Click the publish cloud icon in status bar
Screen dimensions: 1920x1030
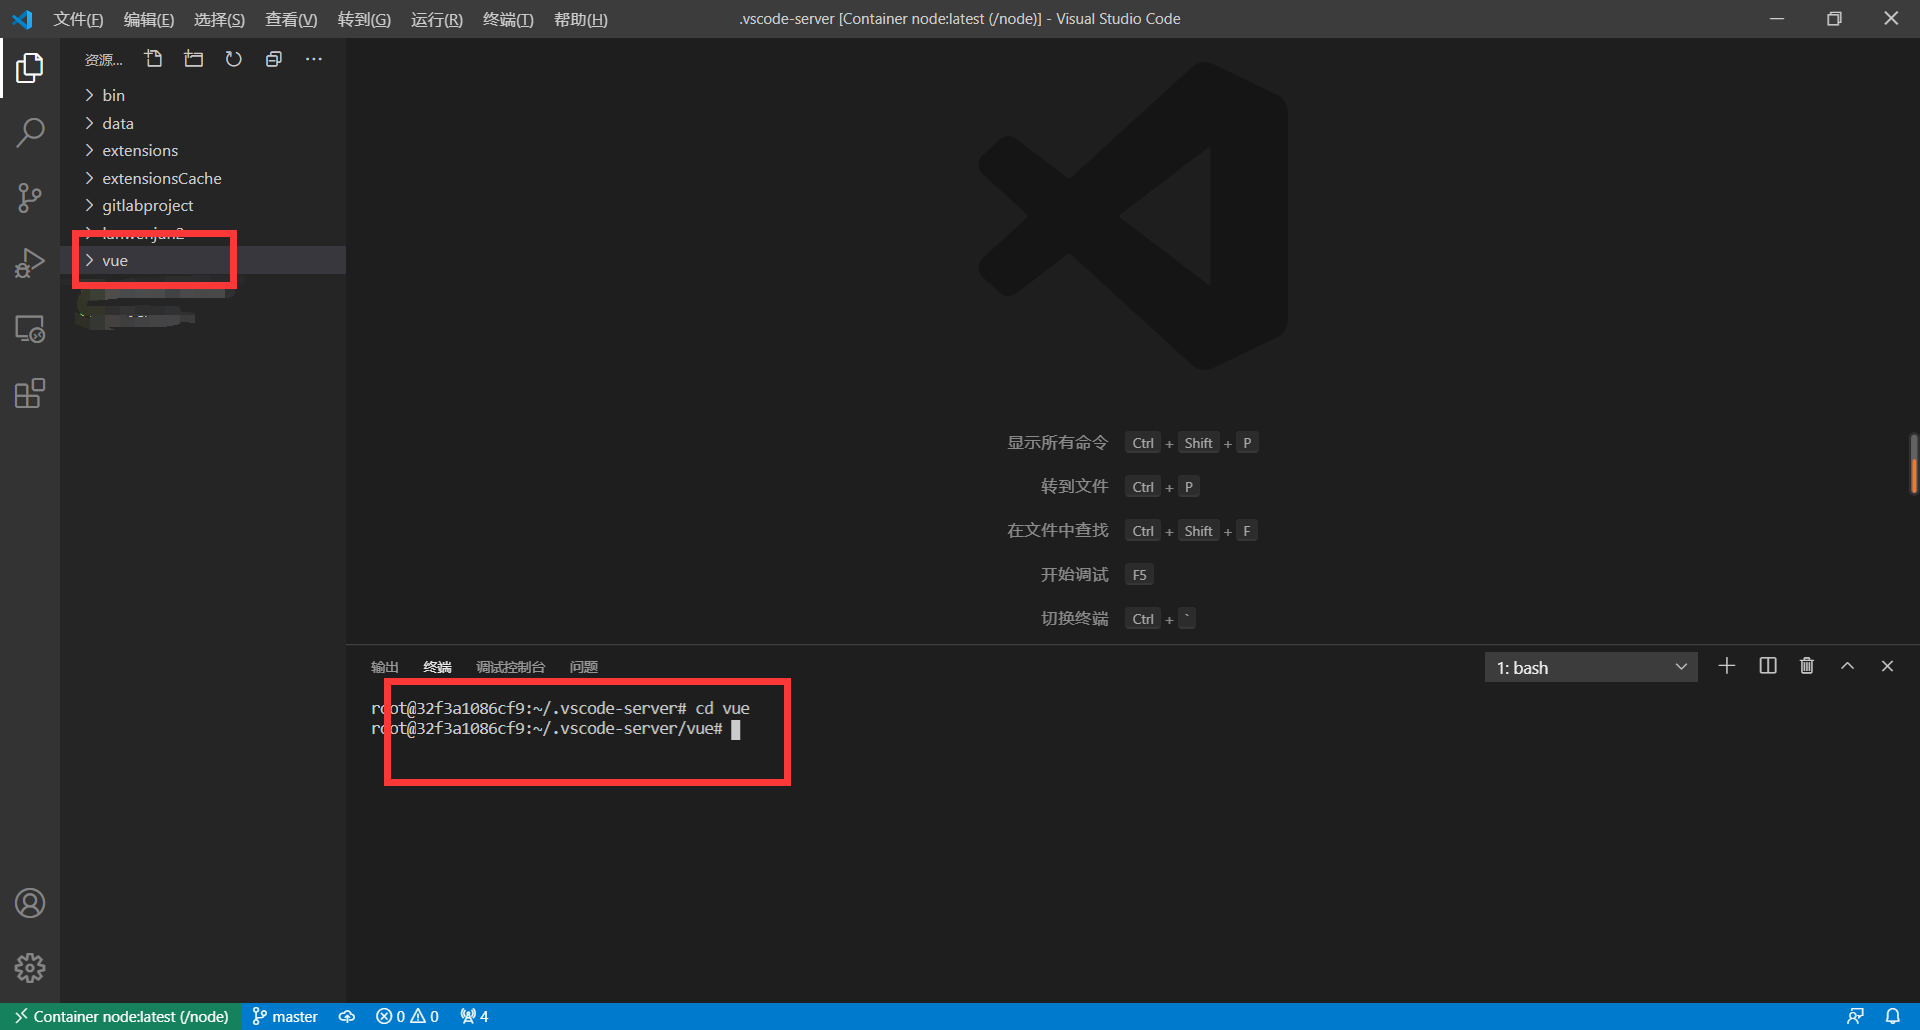pyautogui.click(x=347, y=1016)
